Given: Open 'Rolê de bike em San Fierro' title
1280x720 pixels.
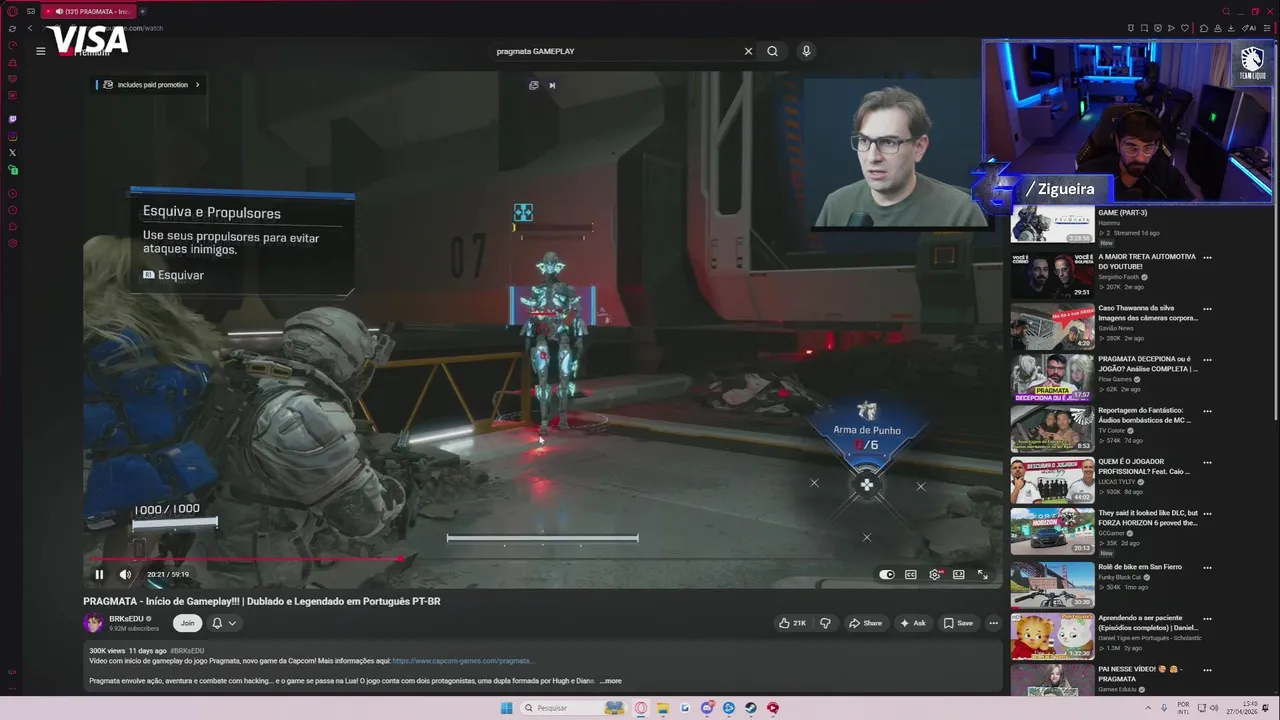Looking at the screenshot, I should tap(1140, 567).
